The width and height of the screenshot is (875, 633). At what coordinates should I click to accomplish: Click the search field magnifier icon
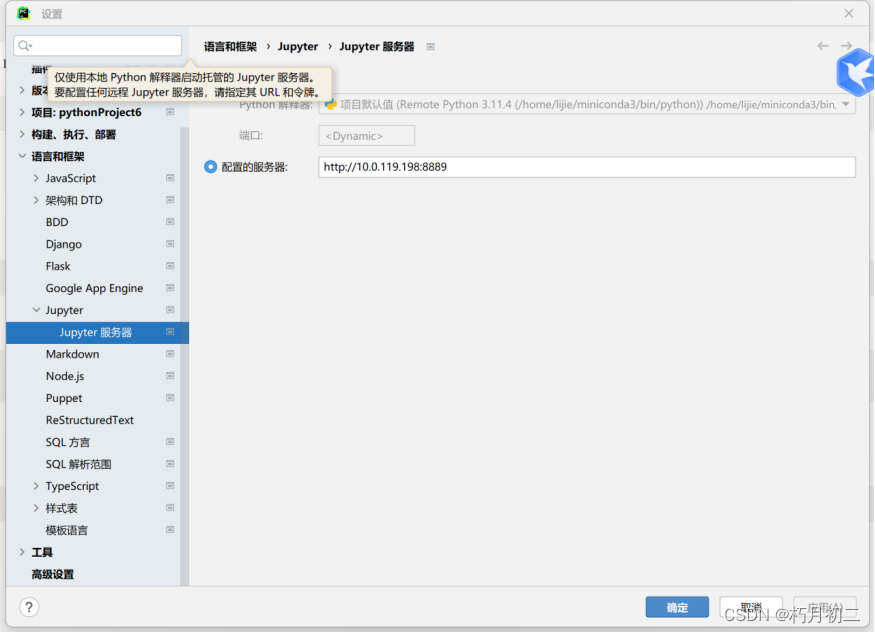pos(23,46)
